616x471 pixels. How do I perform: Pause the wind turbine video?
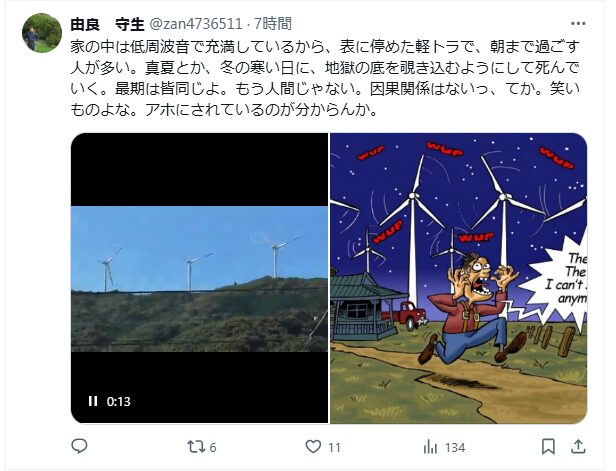(x=93, y=401)
